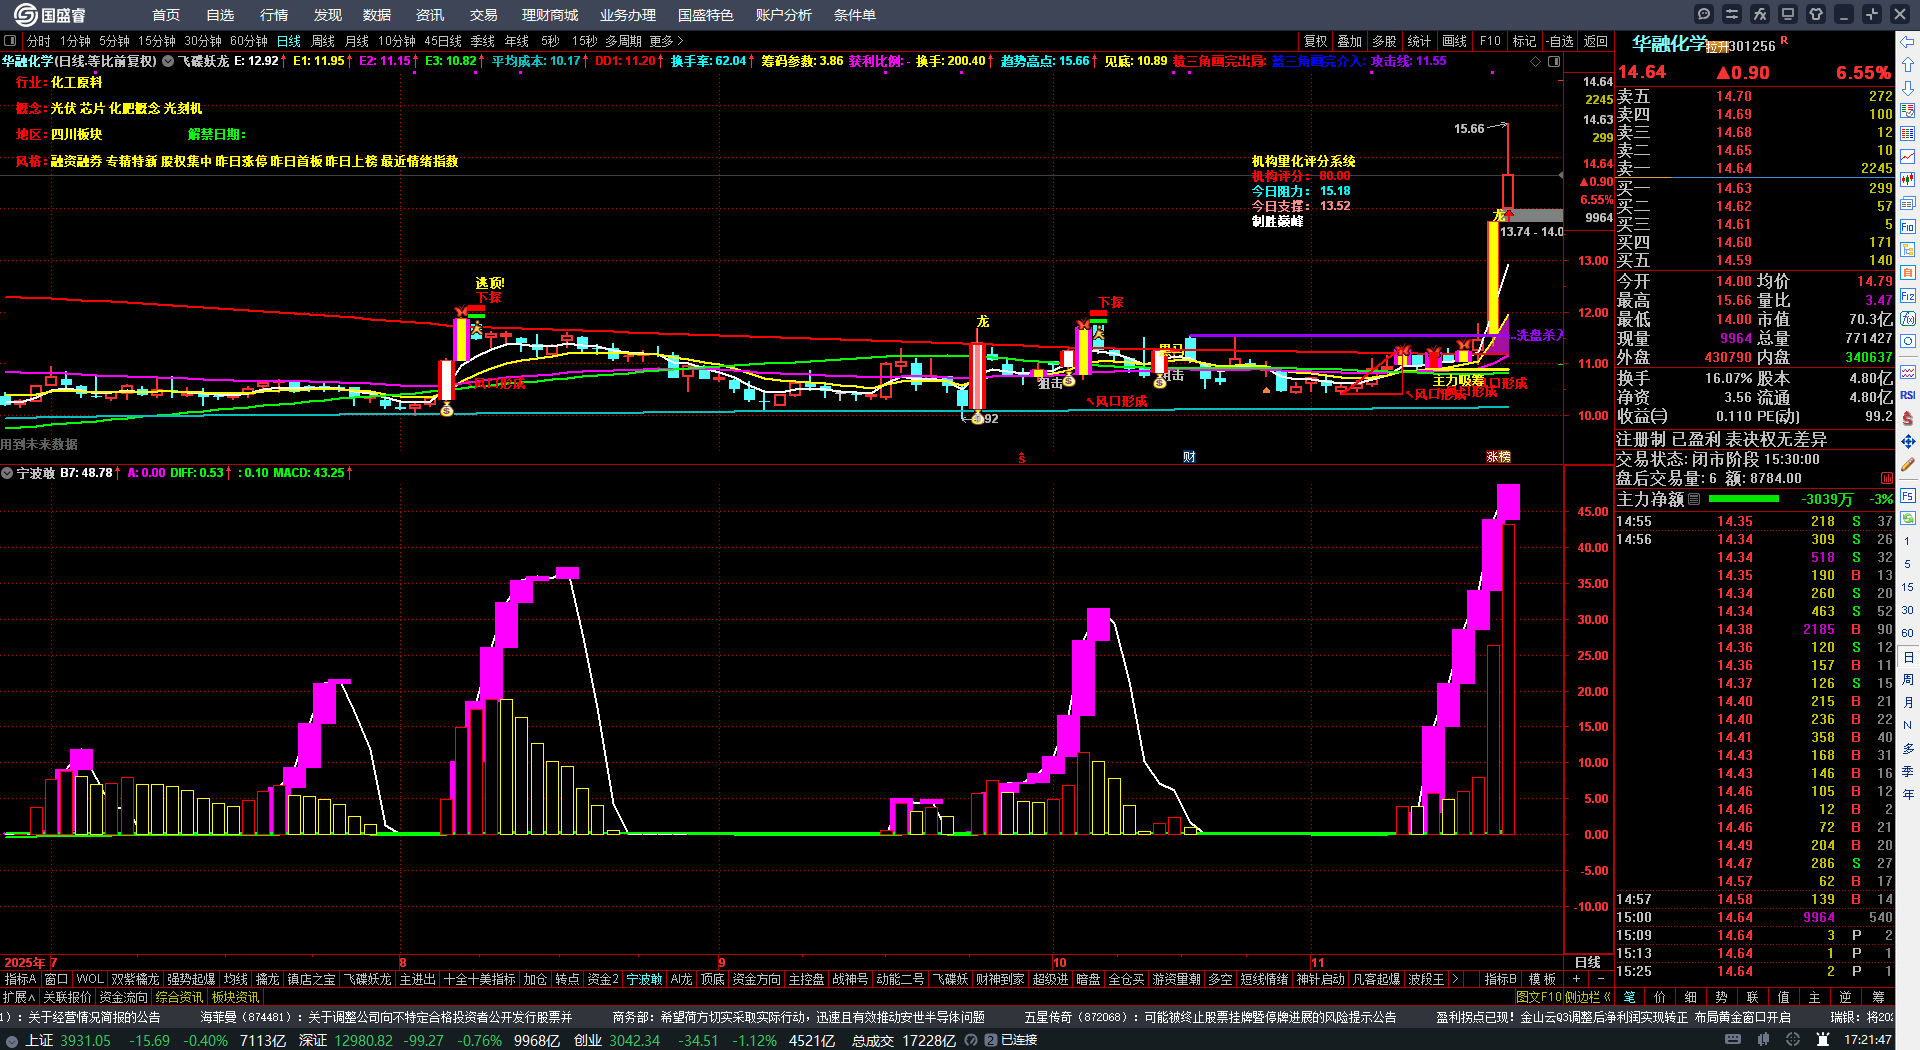This screenshot has width=1920, height=1050.
Task: Toggle the 统计 statistics button
Action: (1419, 41)
